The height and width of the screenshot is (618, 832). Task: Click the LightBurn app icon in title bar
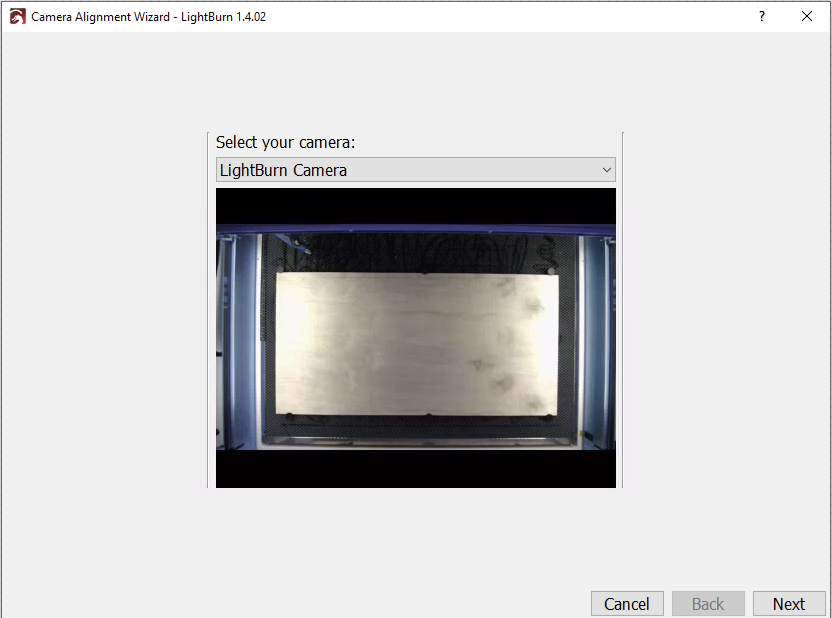point(18,16)
